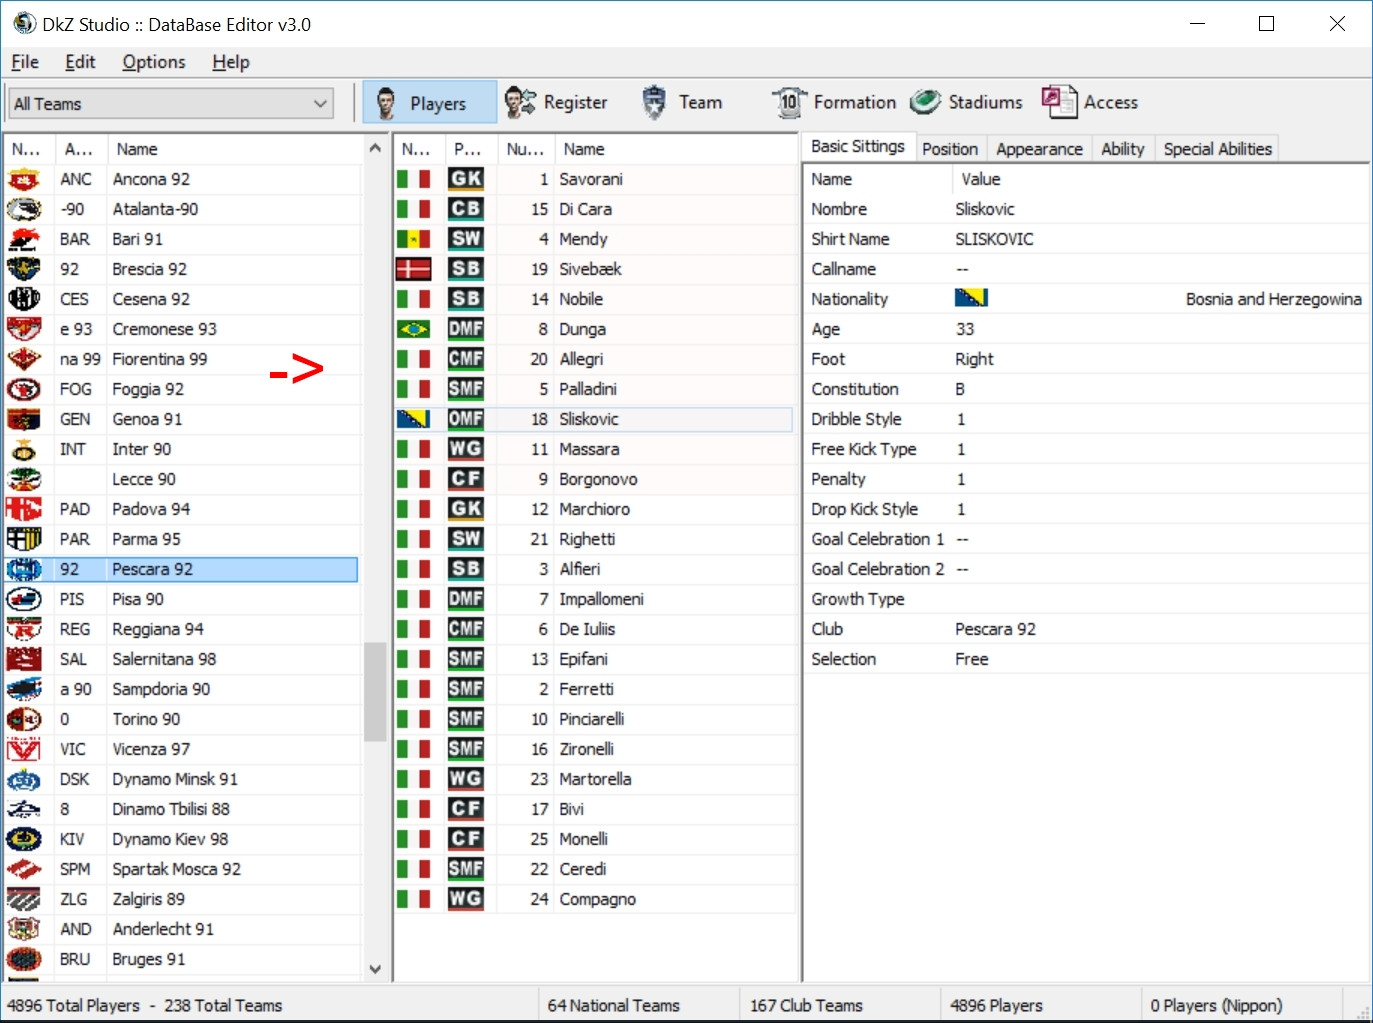Open the Access database icon
Viewport: 1373px width, 1023px height.
click(x=1059, y=102)
